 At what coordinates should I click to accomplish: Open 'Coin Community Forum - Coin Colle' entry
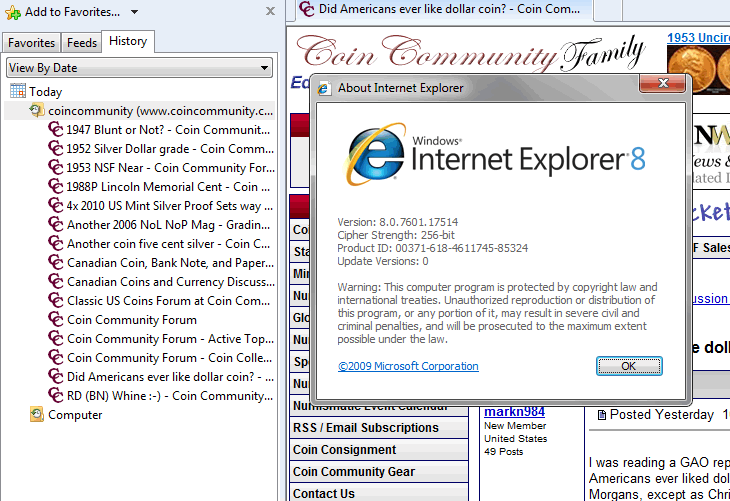click(x=169, y=358)
